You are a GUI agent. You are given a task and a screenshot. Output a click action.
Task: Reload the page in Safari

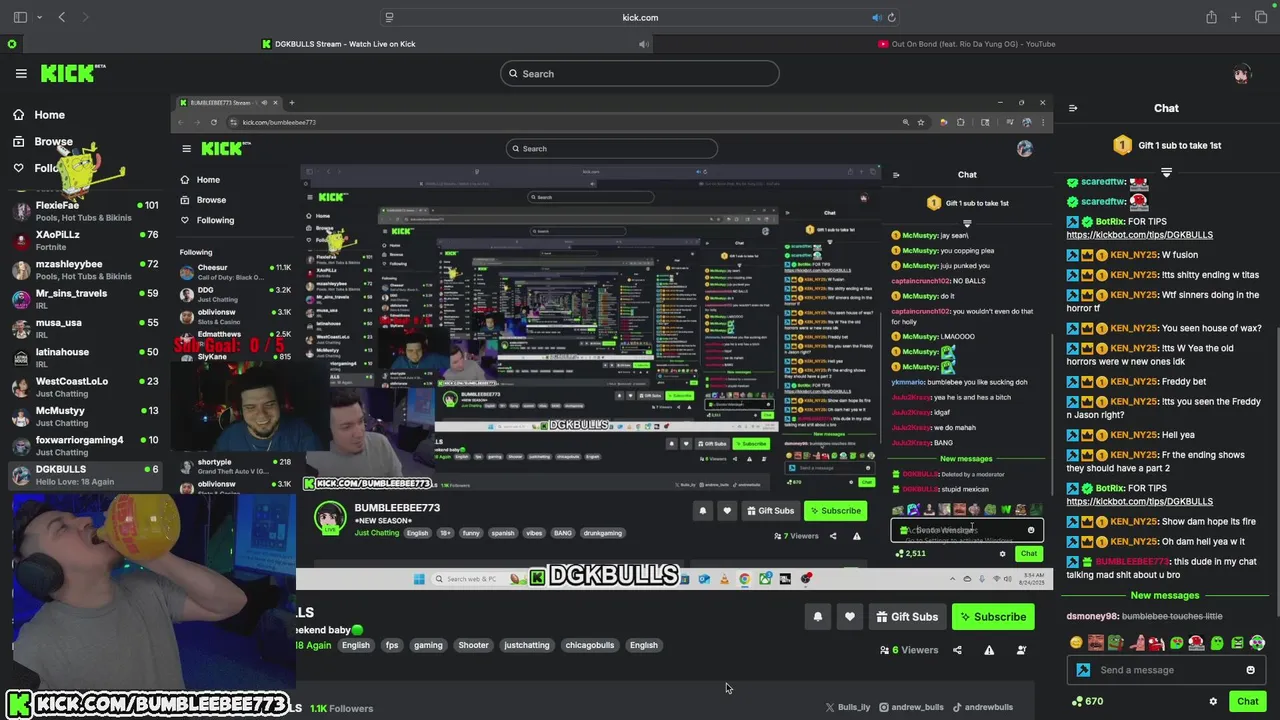891,17
